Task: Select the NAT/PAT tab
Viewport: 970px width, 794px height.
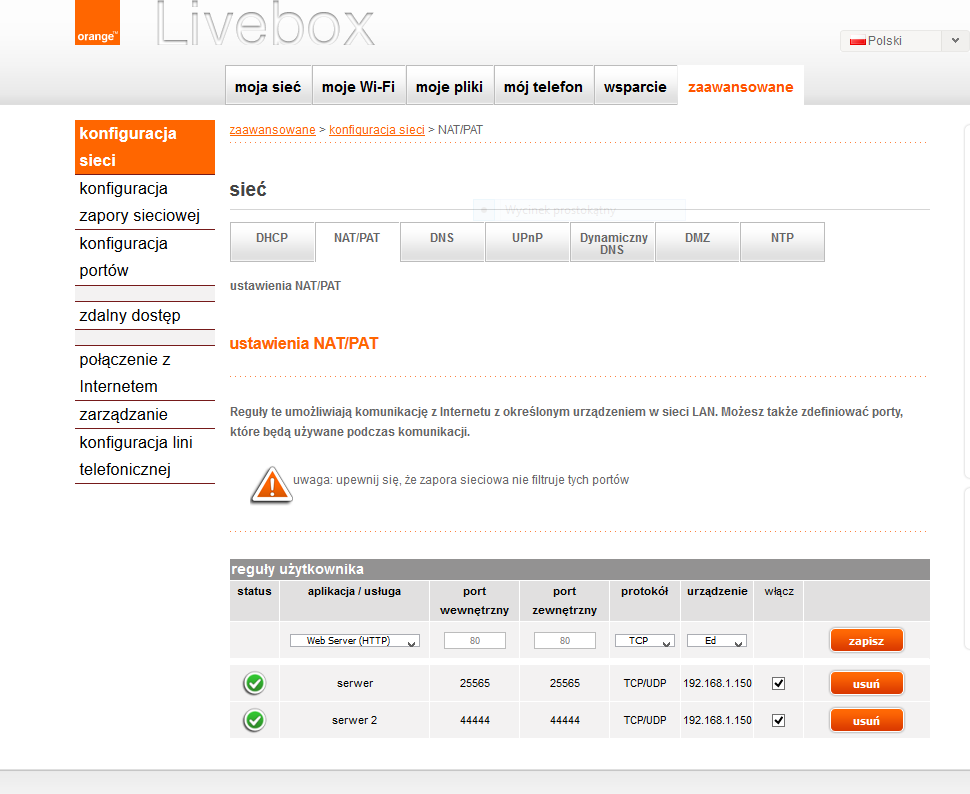Action: tap(357, 241)
